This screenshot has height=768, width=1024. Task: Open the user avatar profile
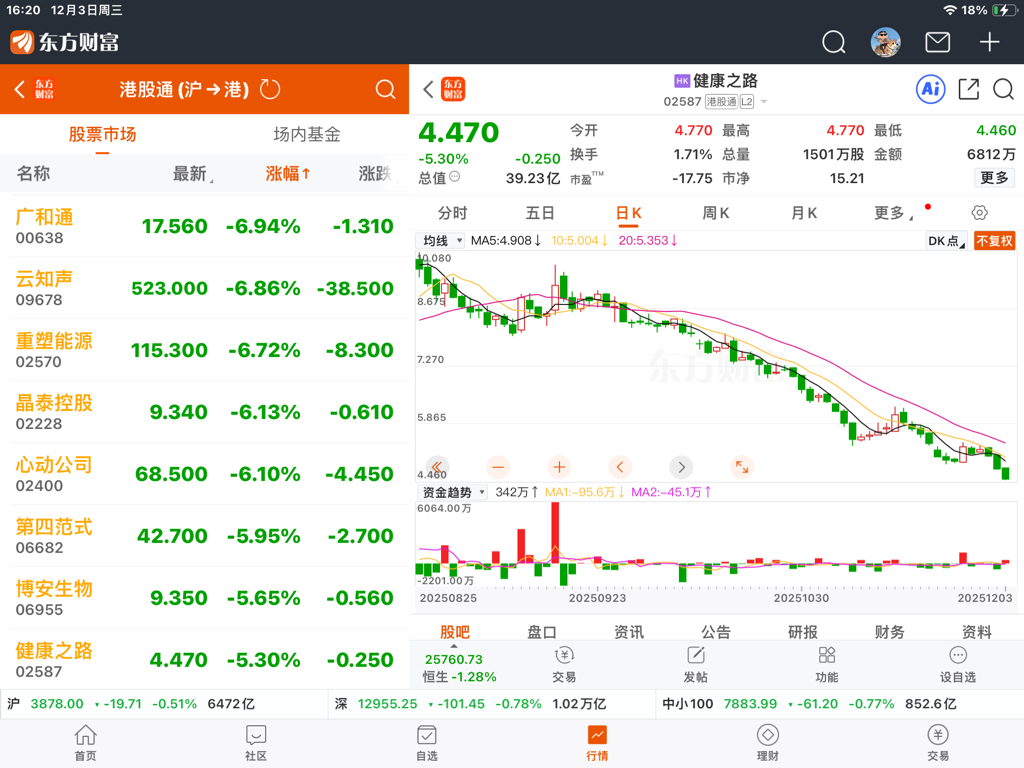(x=886, y=42)
